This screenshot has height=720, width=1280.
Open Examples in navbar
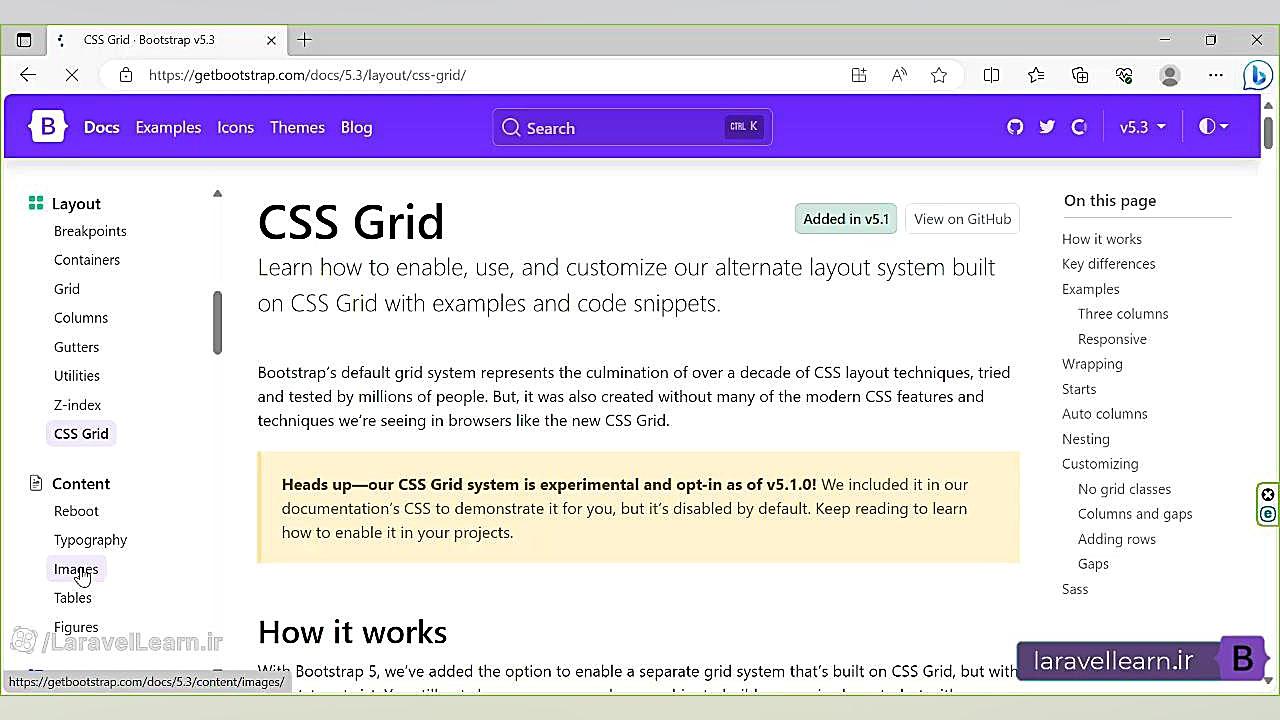point(168,127)
